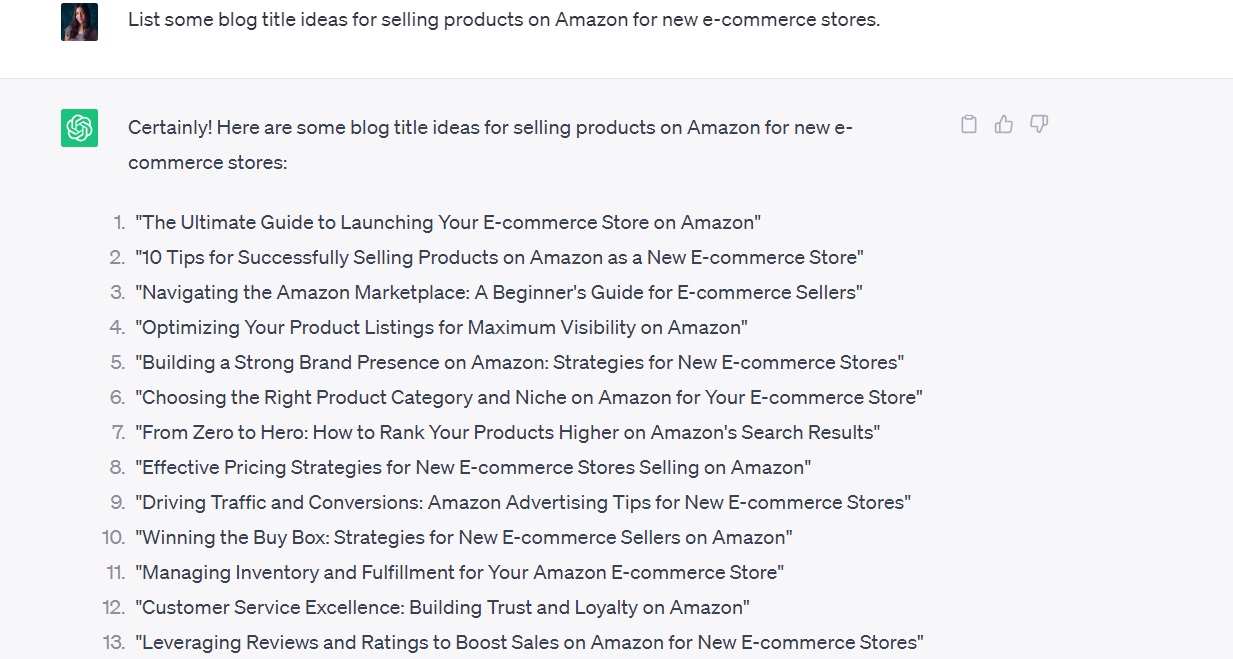Select "The Ultimate Guide to Launching" title
Image resolution: width=1233 pixels, height=659 pixels.
pyautogui.click(x=448, y=222)
